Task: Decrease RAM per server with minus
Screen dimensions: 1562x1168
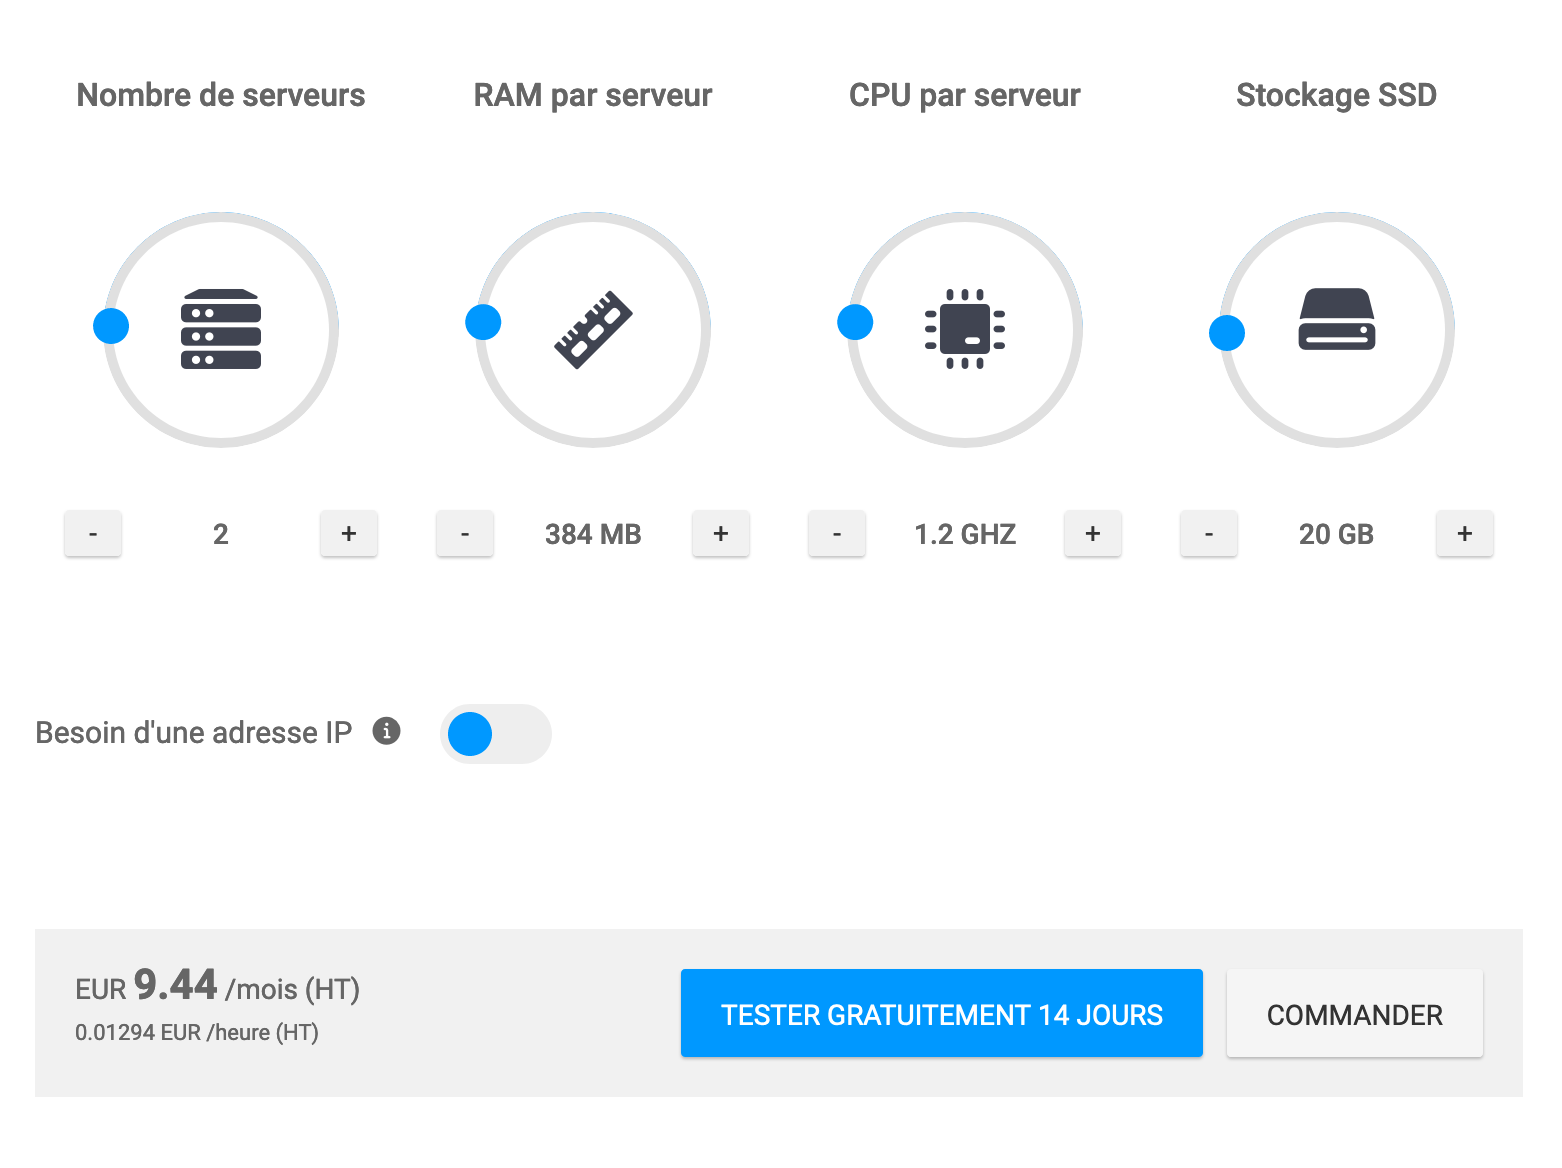Action: coord(465,534)
